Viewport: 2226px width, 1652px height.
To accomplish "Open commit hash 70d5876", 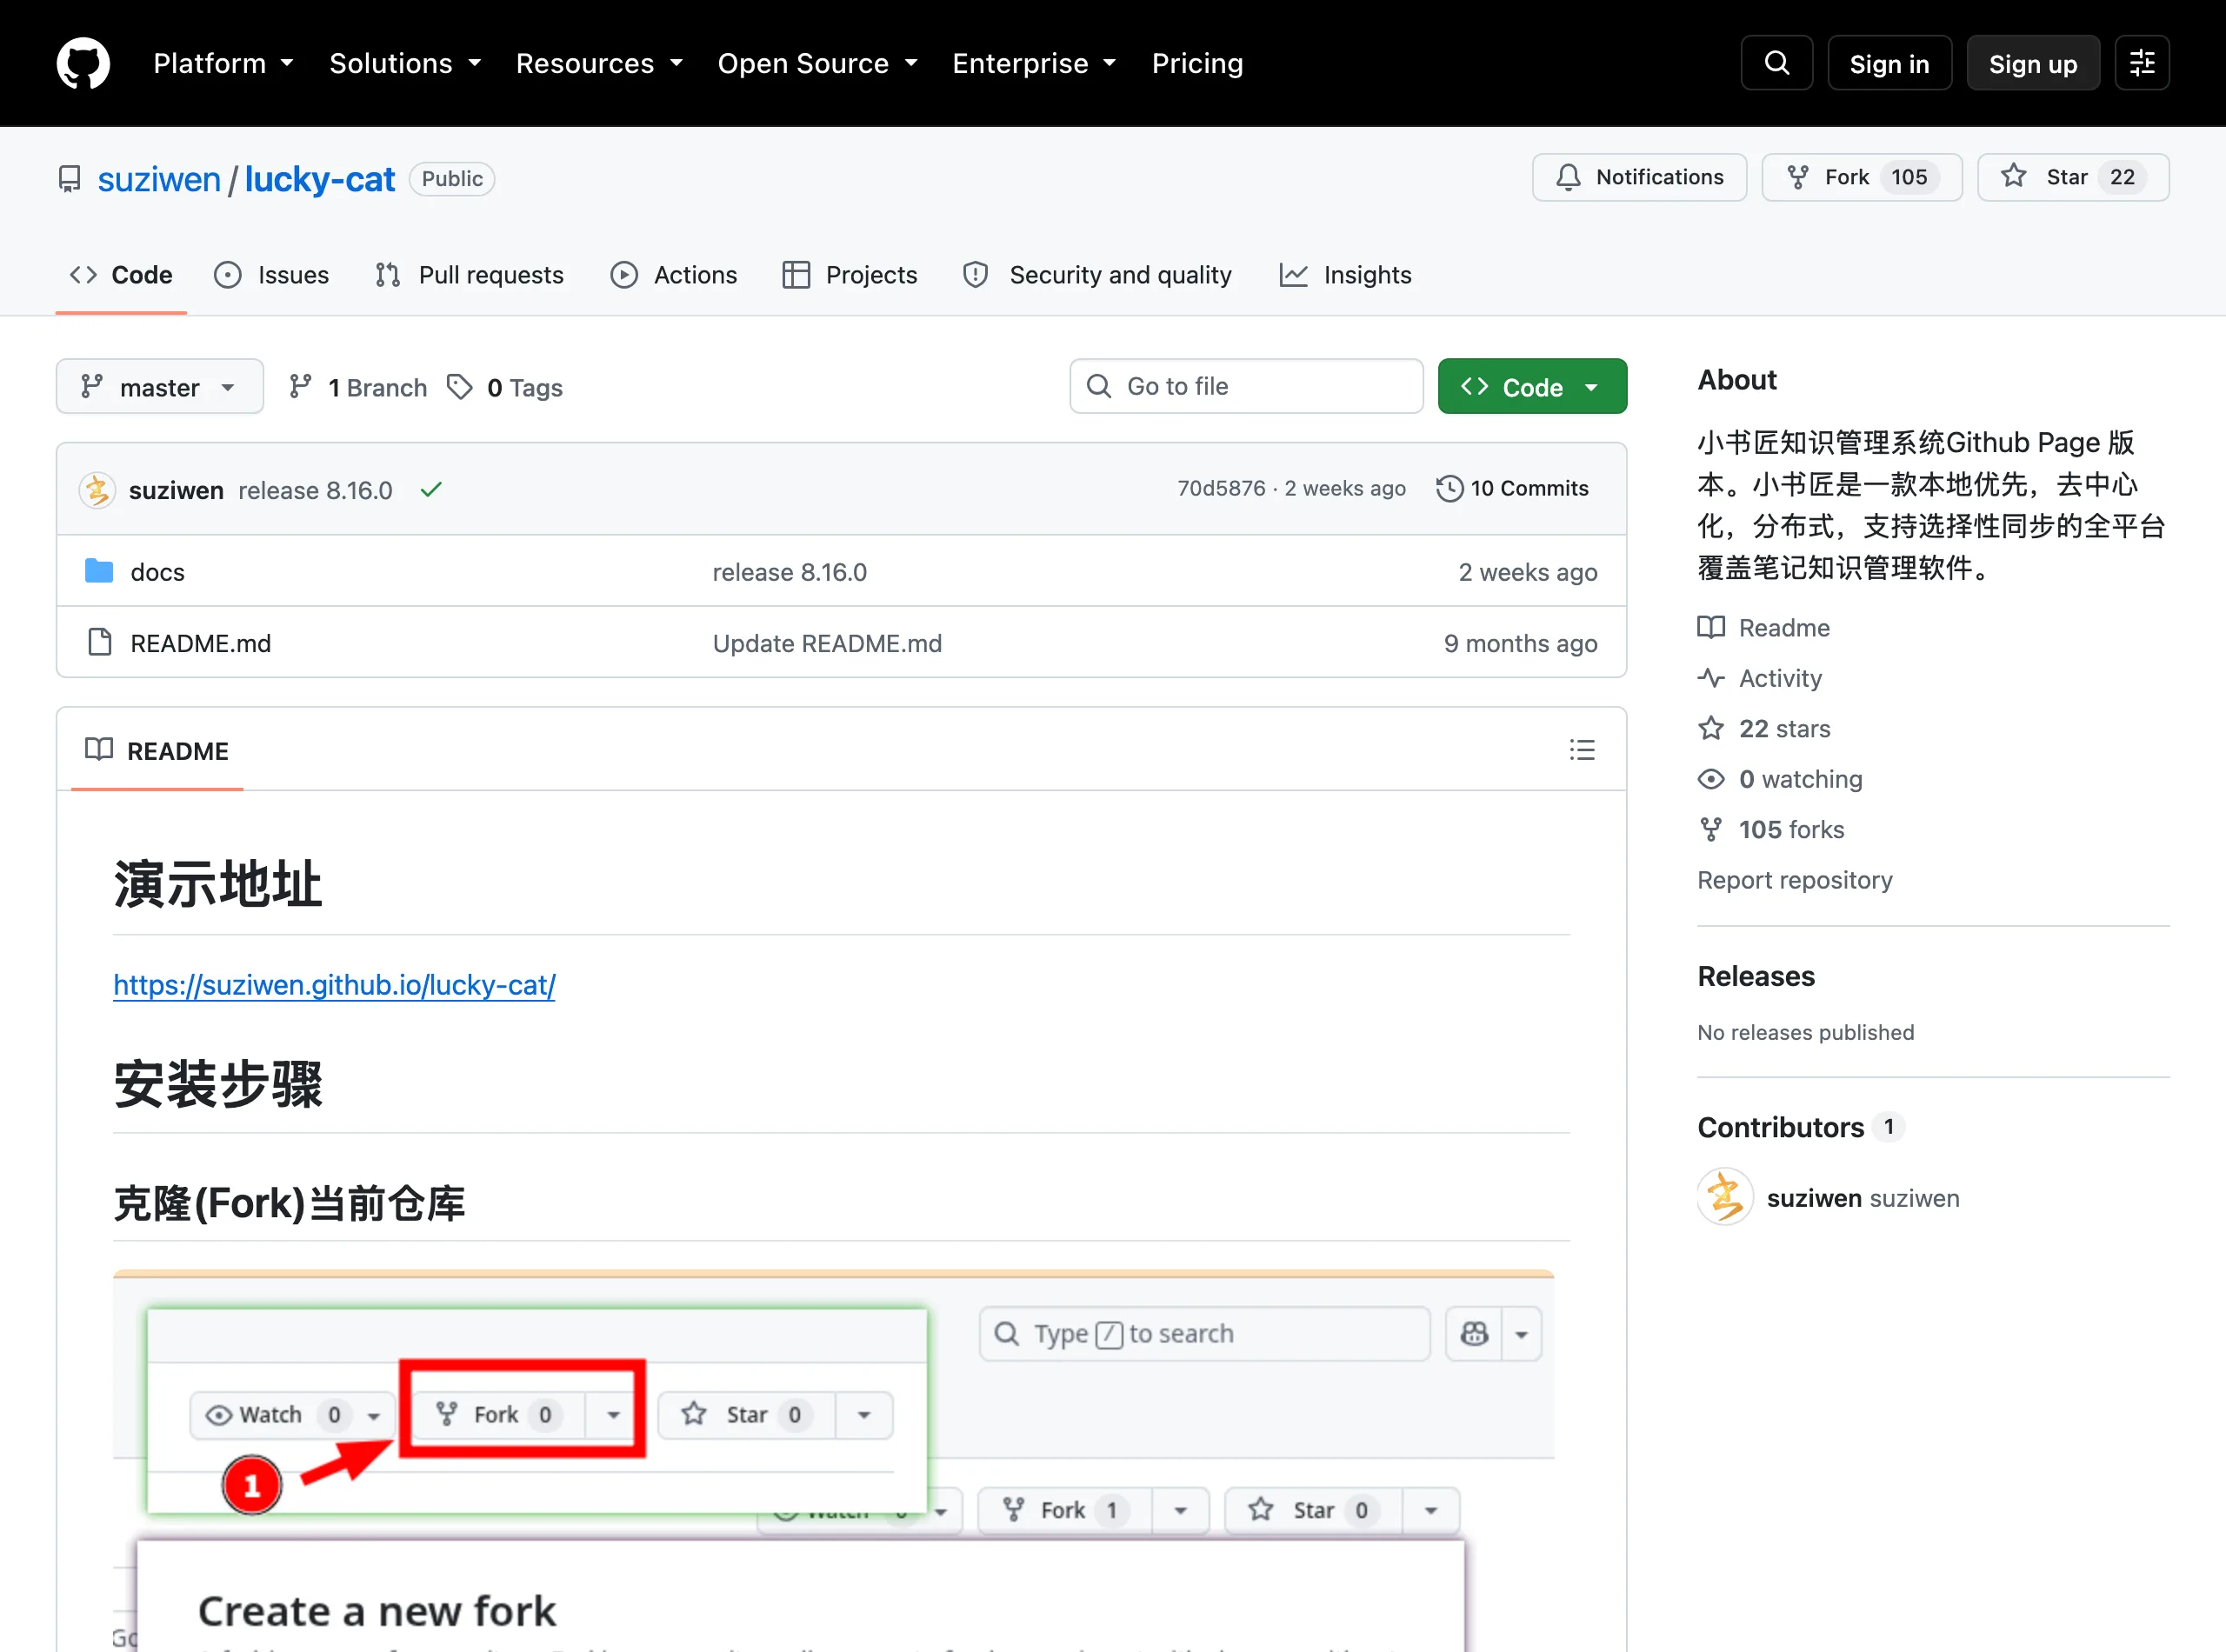I will click(x=1221, y=488).
